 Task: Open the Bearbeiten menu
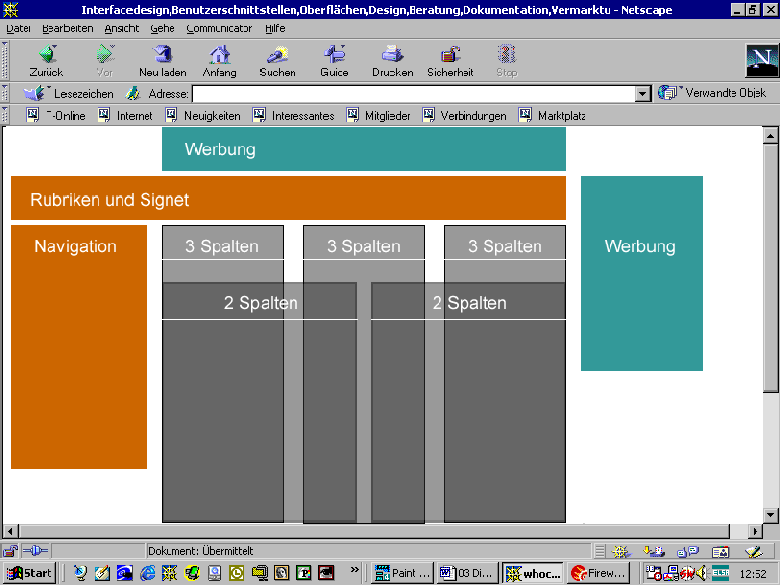coord(68,29)
